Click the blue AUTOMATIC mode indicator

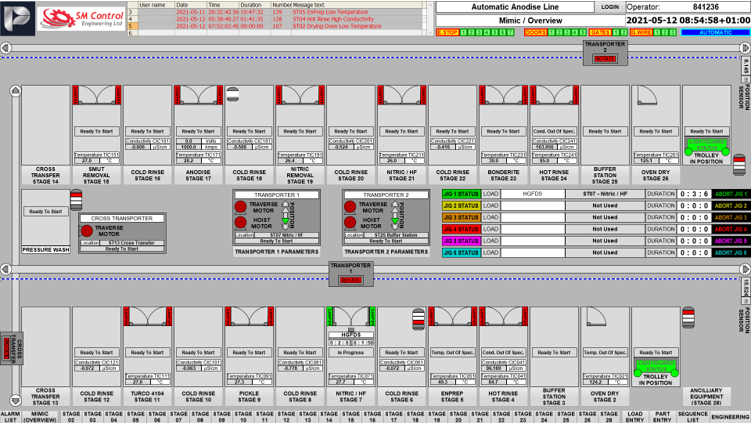tap(716, 33)
